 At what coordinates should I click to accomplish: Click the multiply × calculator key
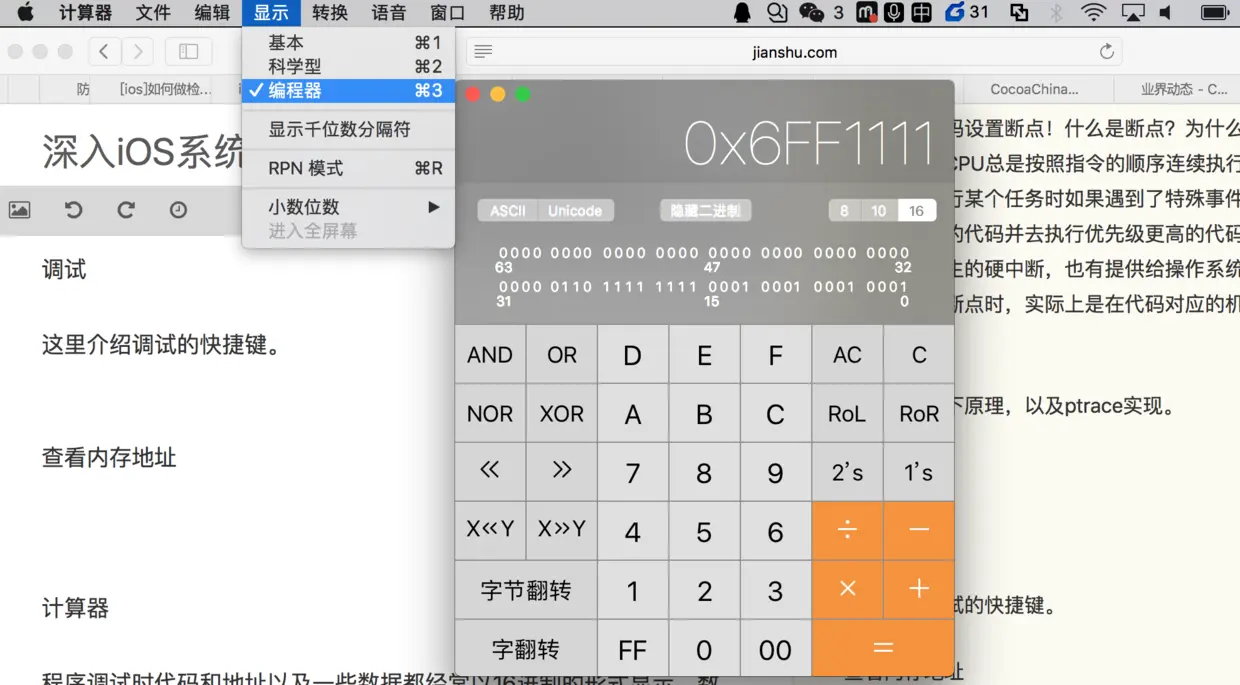click(x=847, y=589)
